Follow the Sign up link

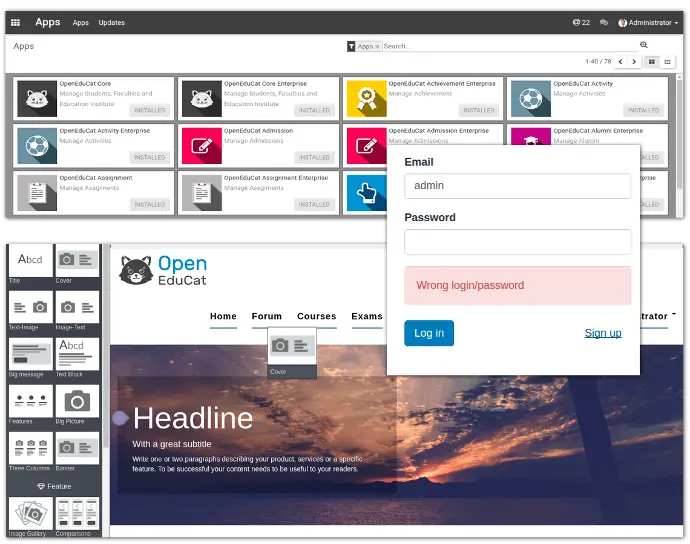[x=603, y=333]
